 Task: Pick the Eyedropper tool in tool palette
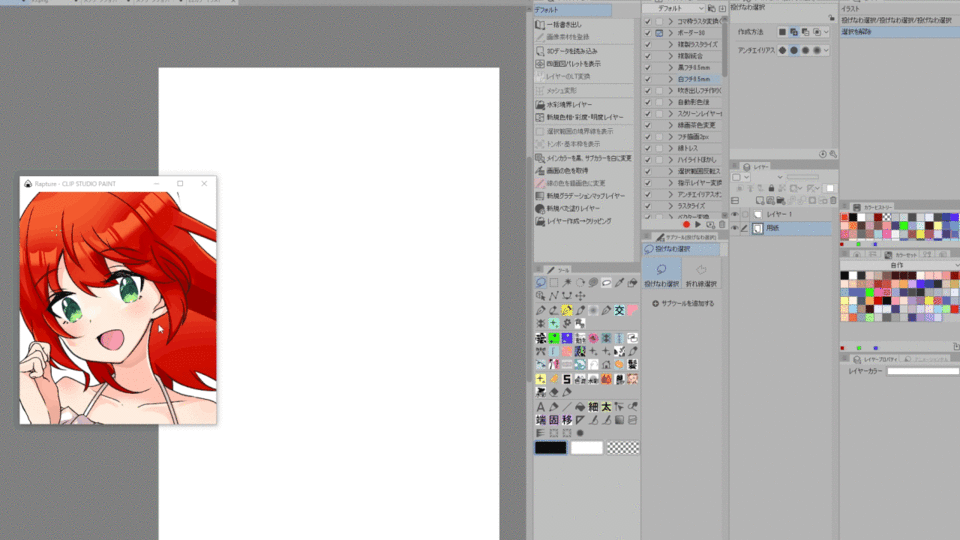click(619, 283)
